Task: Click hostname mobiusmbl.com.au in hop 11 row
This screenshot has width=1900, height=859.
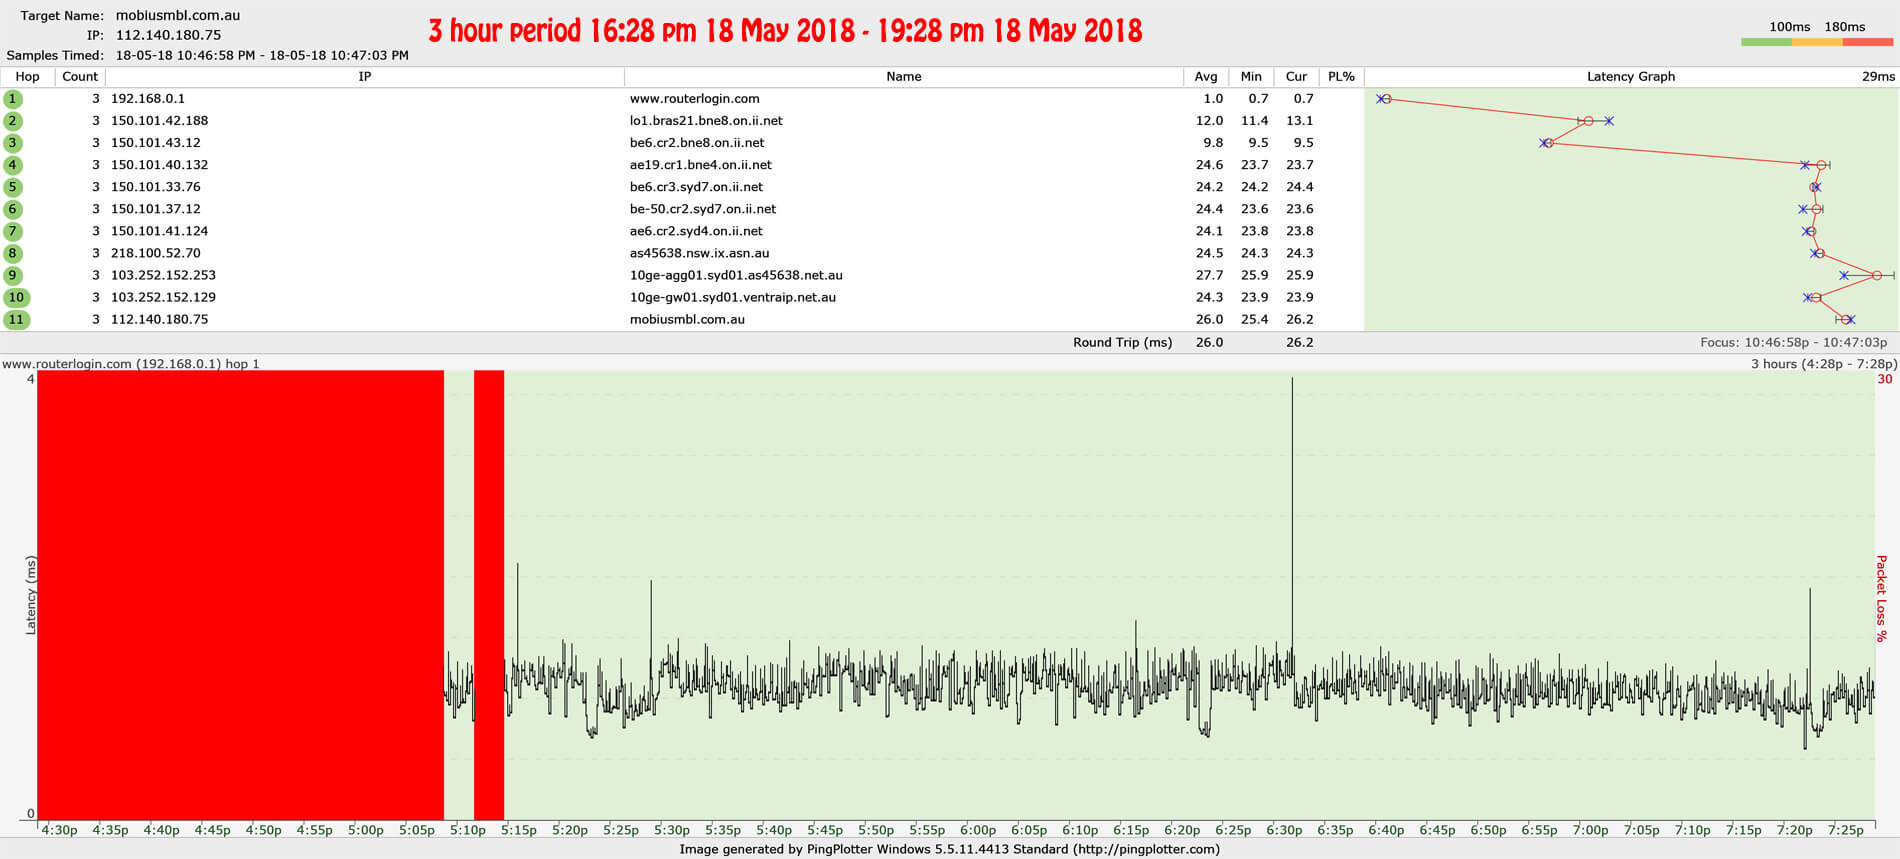Action: tap(688, 319)
